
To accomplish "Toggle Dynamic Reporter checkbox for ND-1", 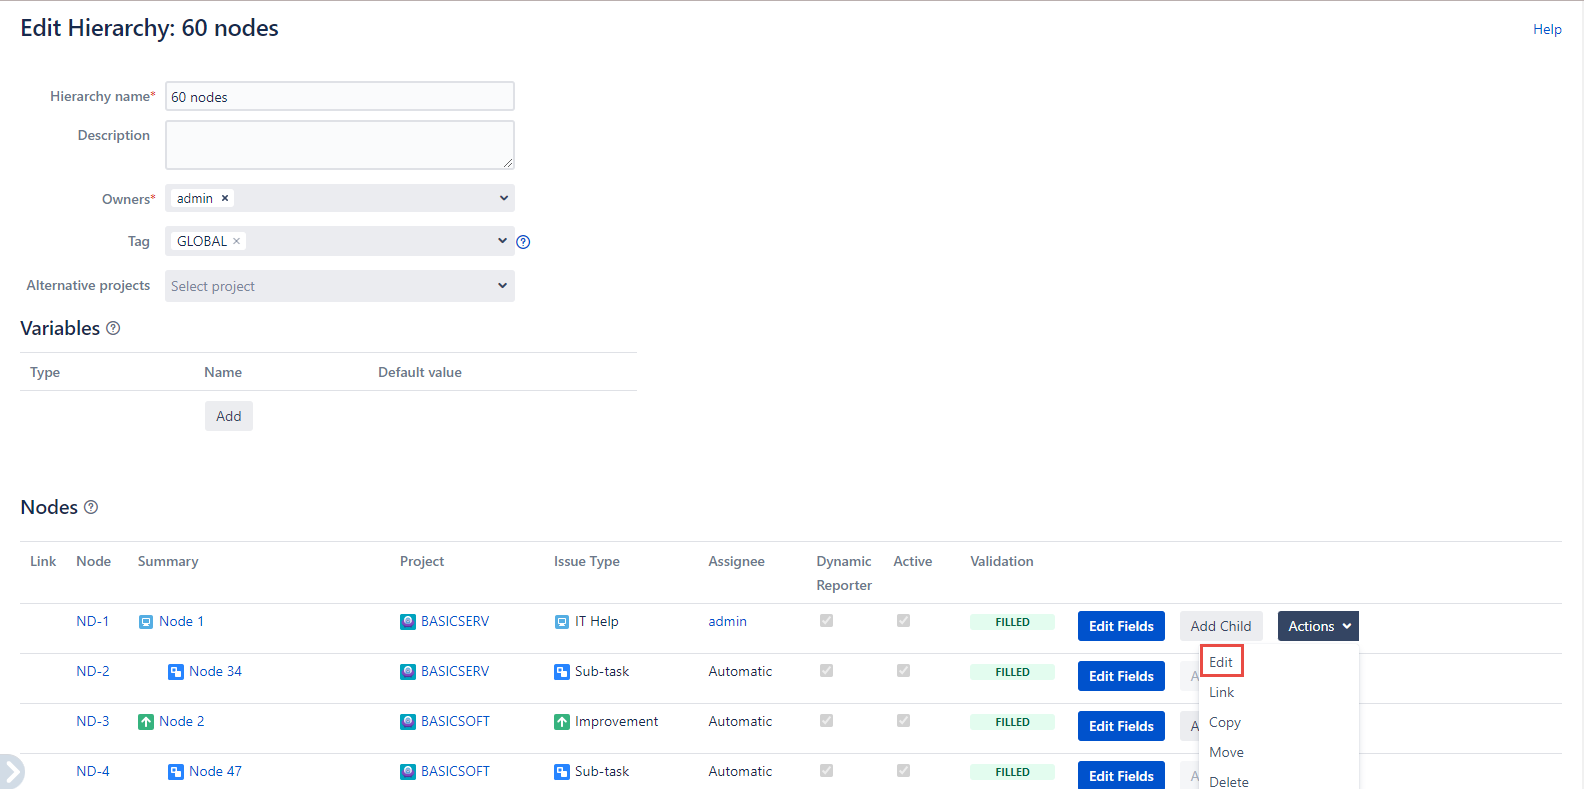I will [826, 621].
